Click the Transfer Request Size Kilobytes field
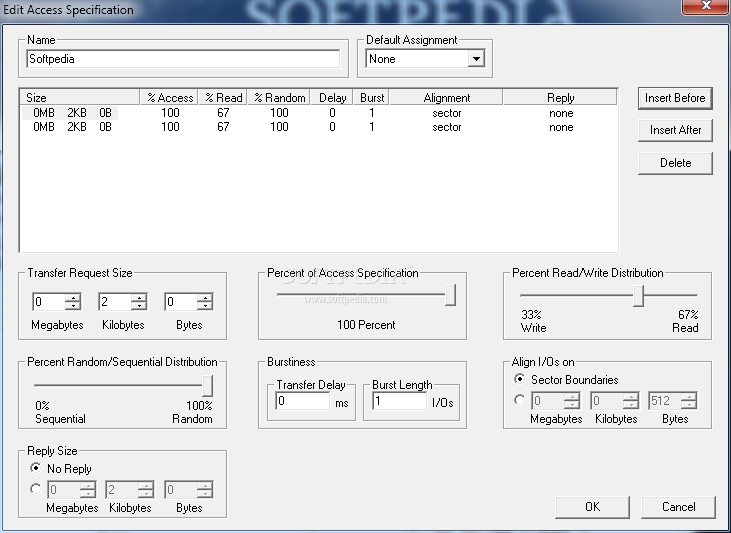Screen dimensions: 731x533 point(115,302)
